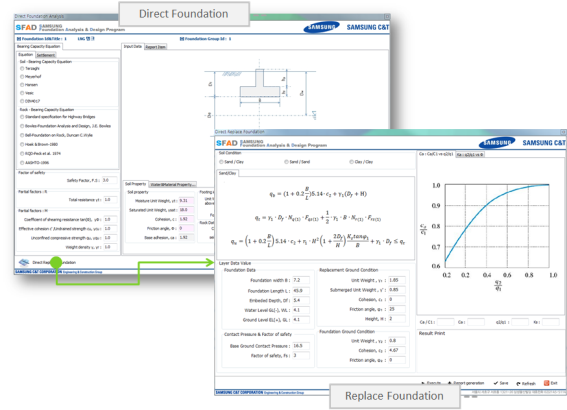Image resolution: width=567 pixels, height=410 pixels.
Task: Switch to the Ks graph tab
Action: click(469, 154)
